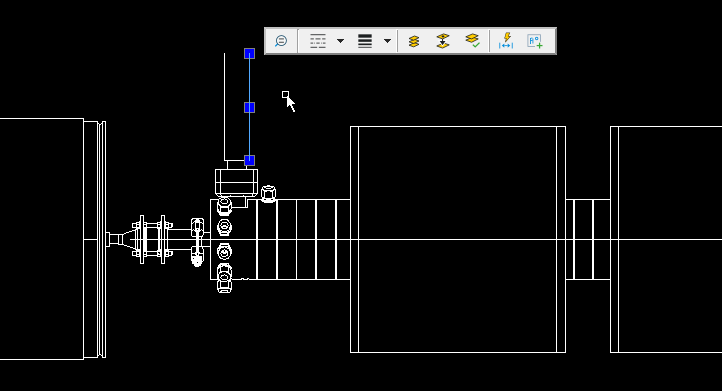Click the line weight icon with solid bars

[x=365, y=41]
